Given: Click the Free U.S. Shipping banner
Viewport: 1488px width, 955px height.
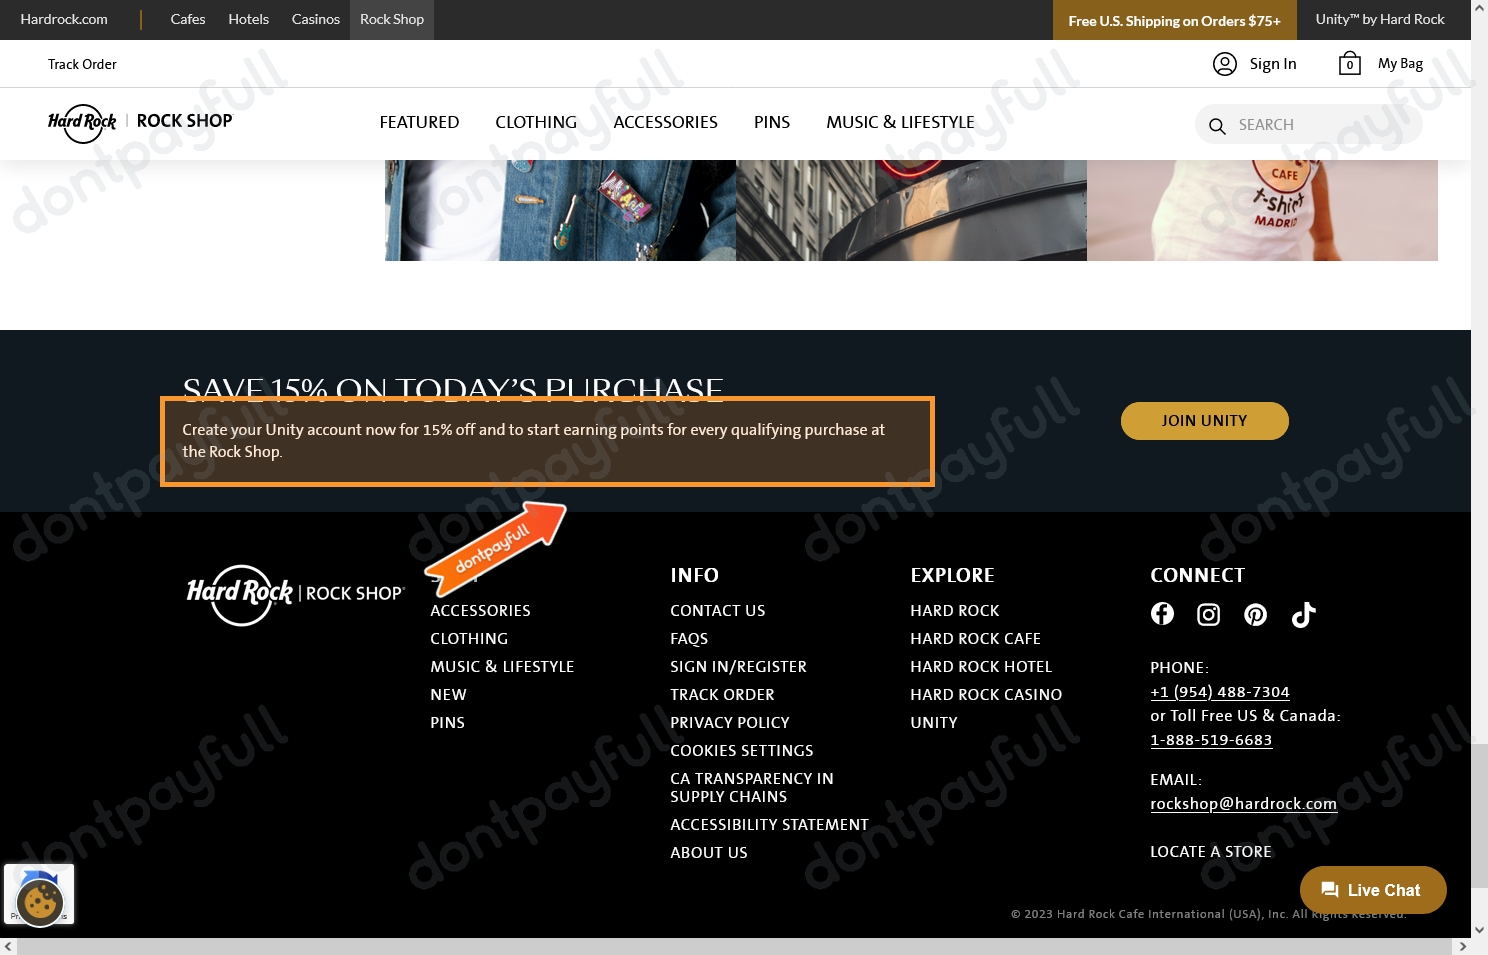Looking at the screenshot, I should click(1174, 20).
